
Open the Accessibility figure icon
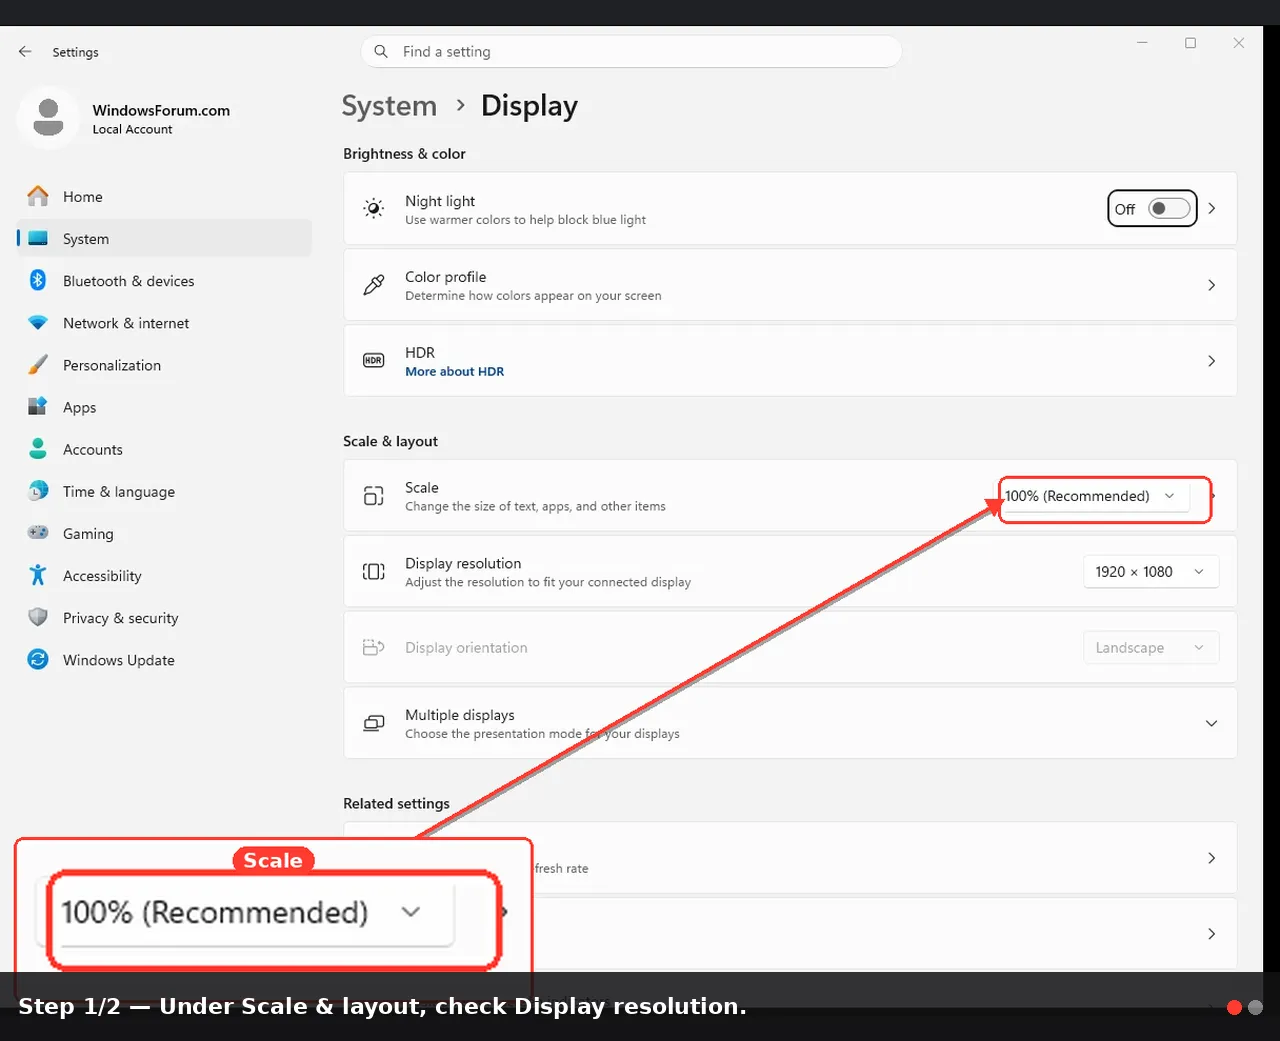pos(38,575)
